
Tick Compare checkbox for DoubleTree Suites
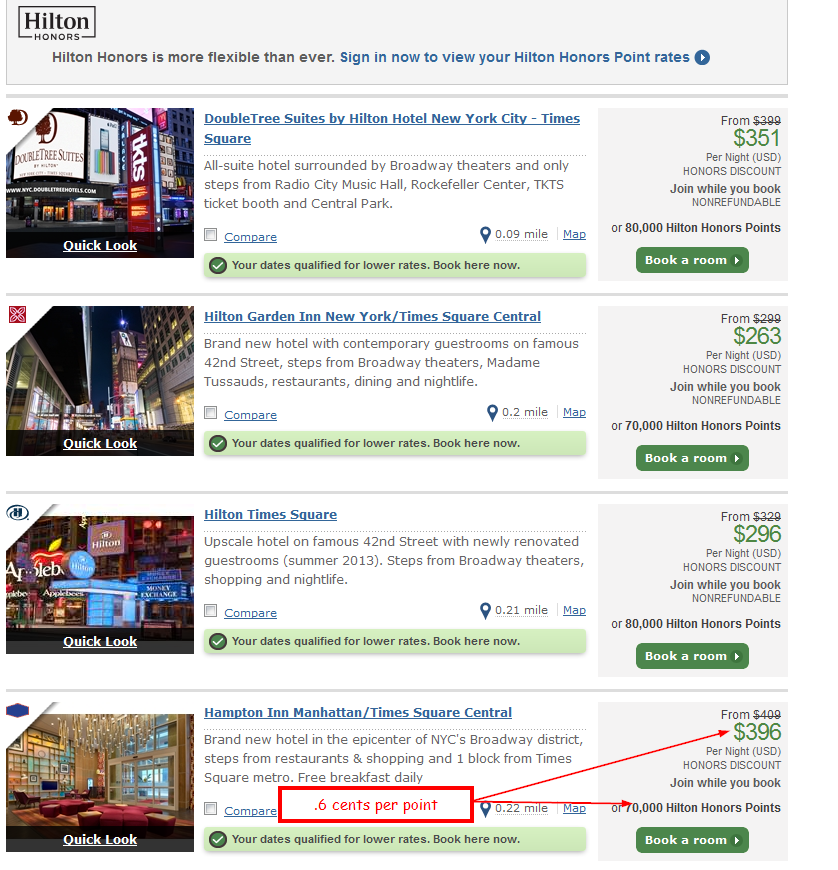[210, 235]
